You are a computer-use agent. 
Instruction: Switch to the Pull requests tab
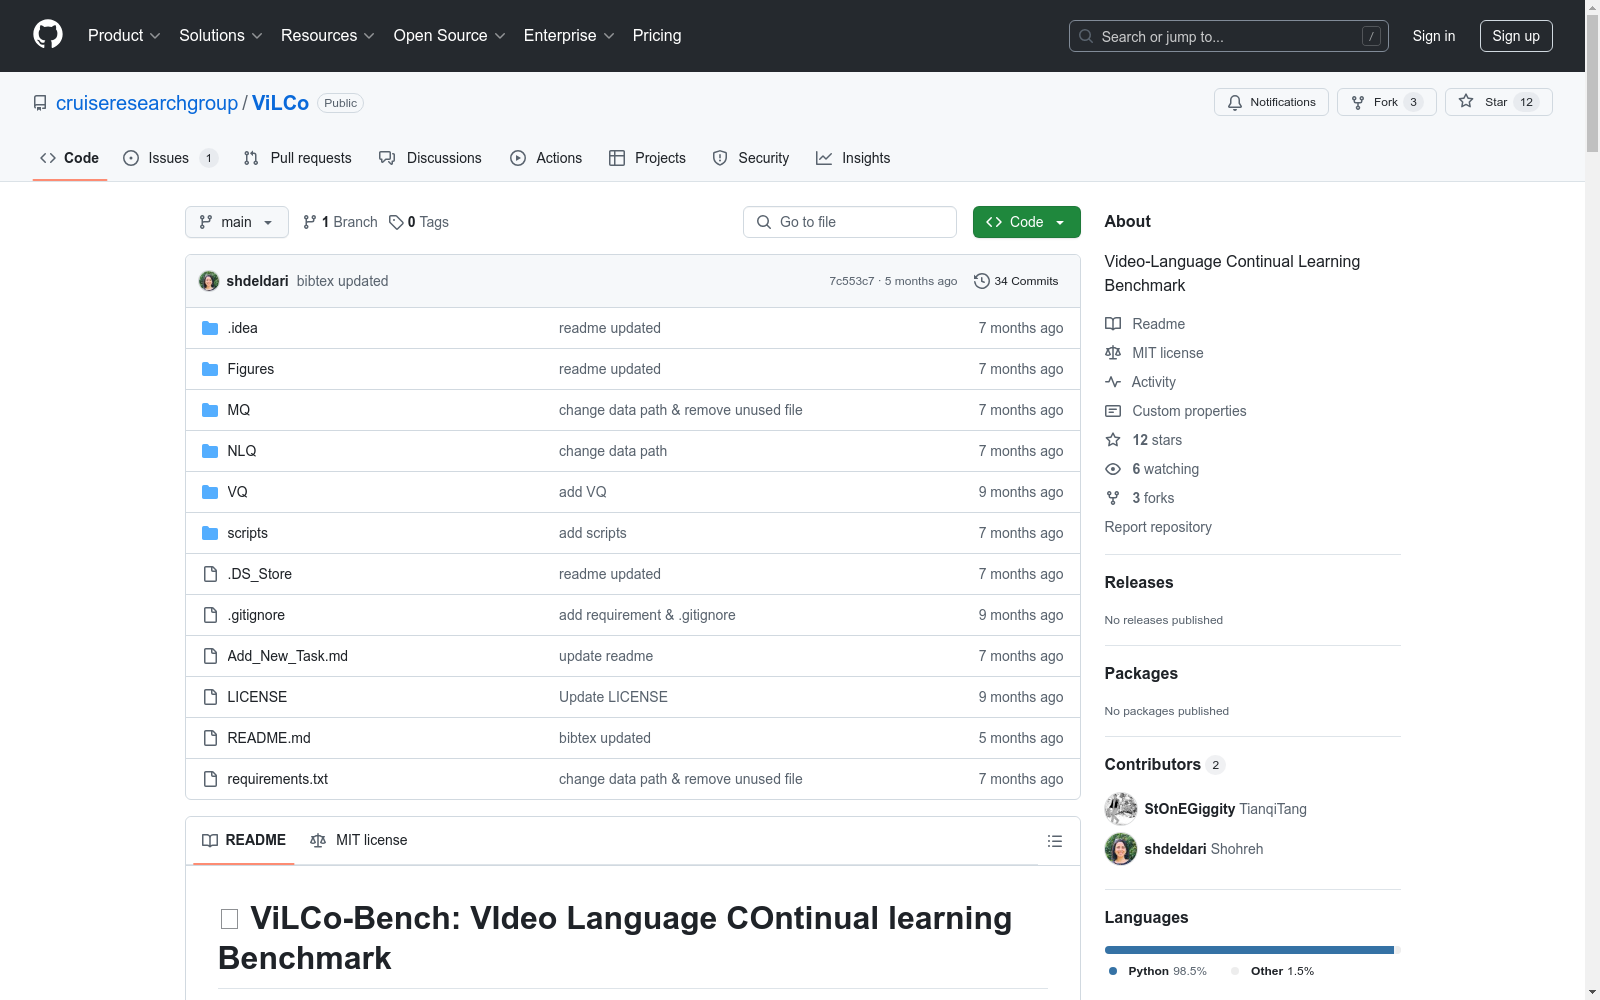click(298, 158)
